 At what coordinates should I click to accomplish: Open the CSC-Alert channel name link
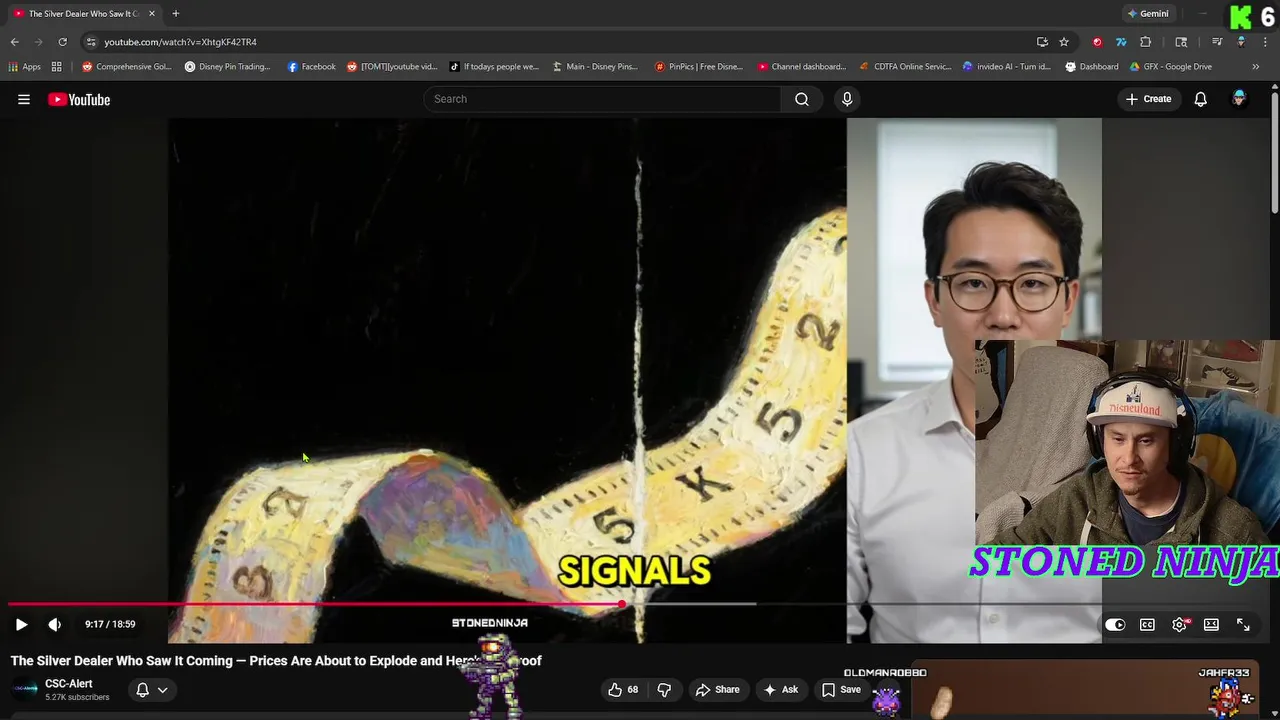[x=69, y=684]
